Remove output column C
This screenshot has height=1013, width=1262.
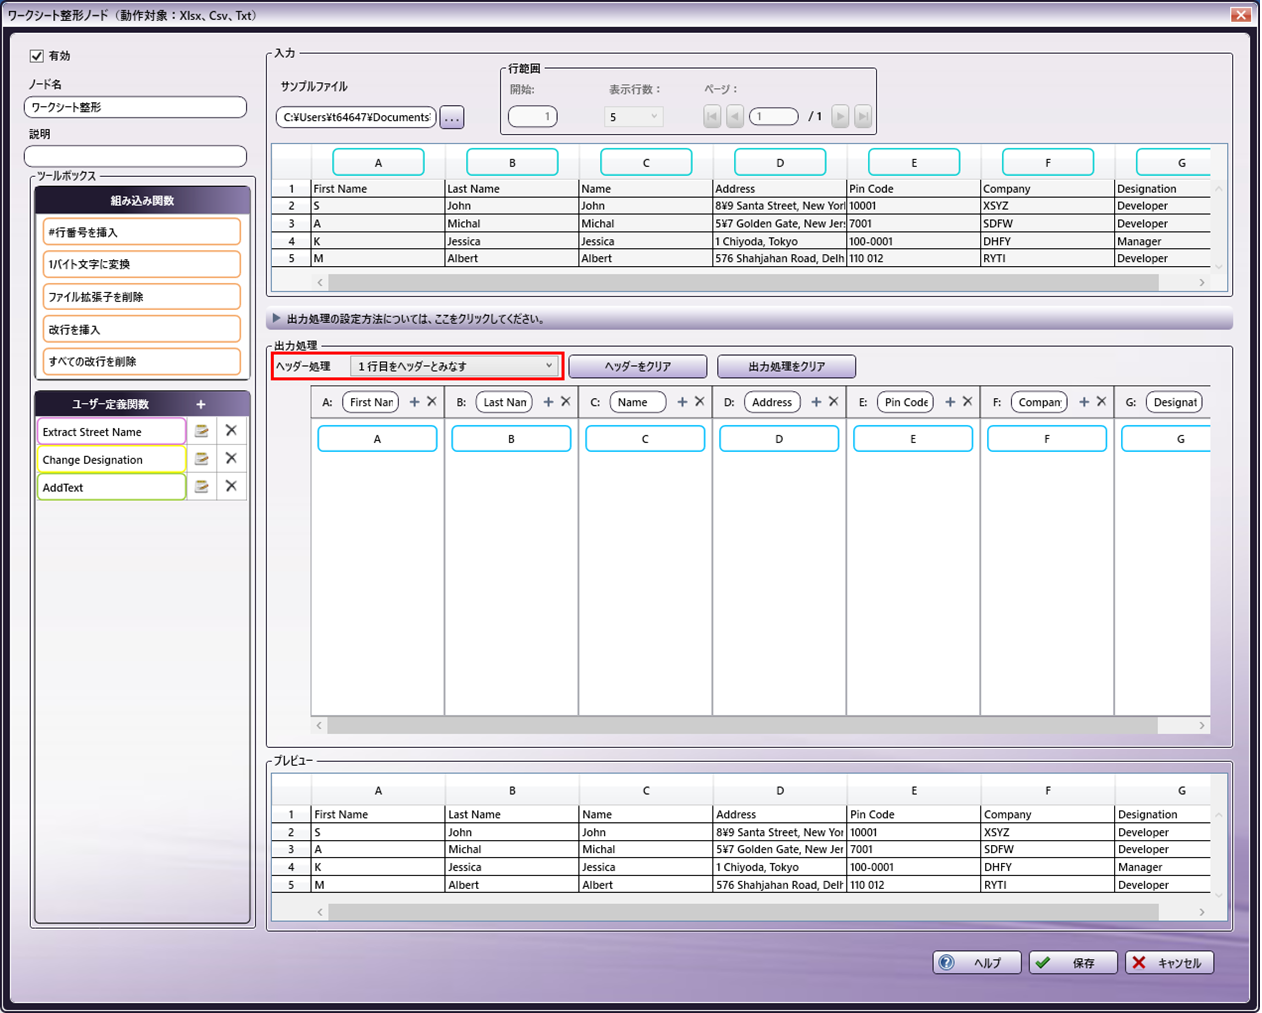pyautogui.click(x=700, y=402)
